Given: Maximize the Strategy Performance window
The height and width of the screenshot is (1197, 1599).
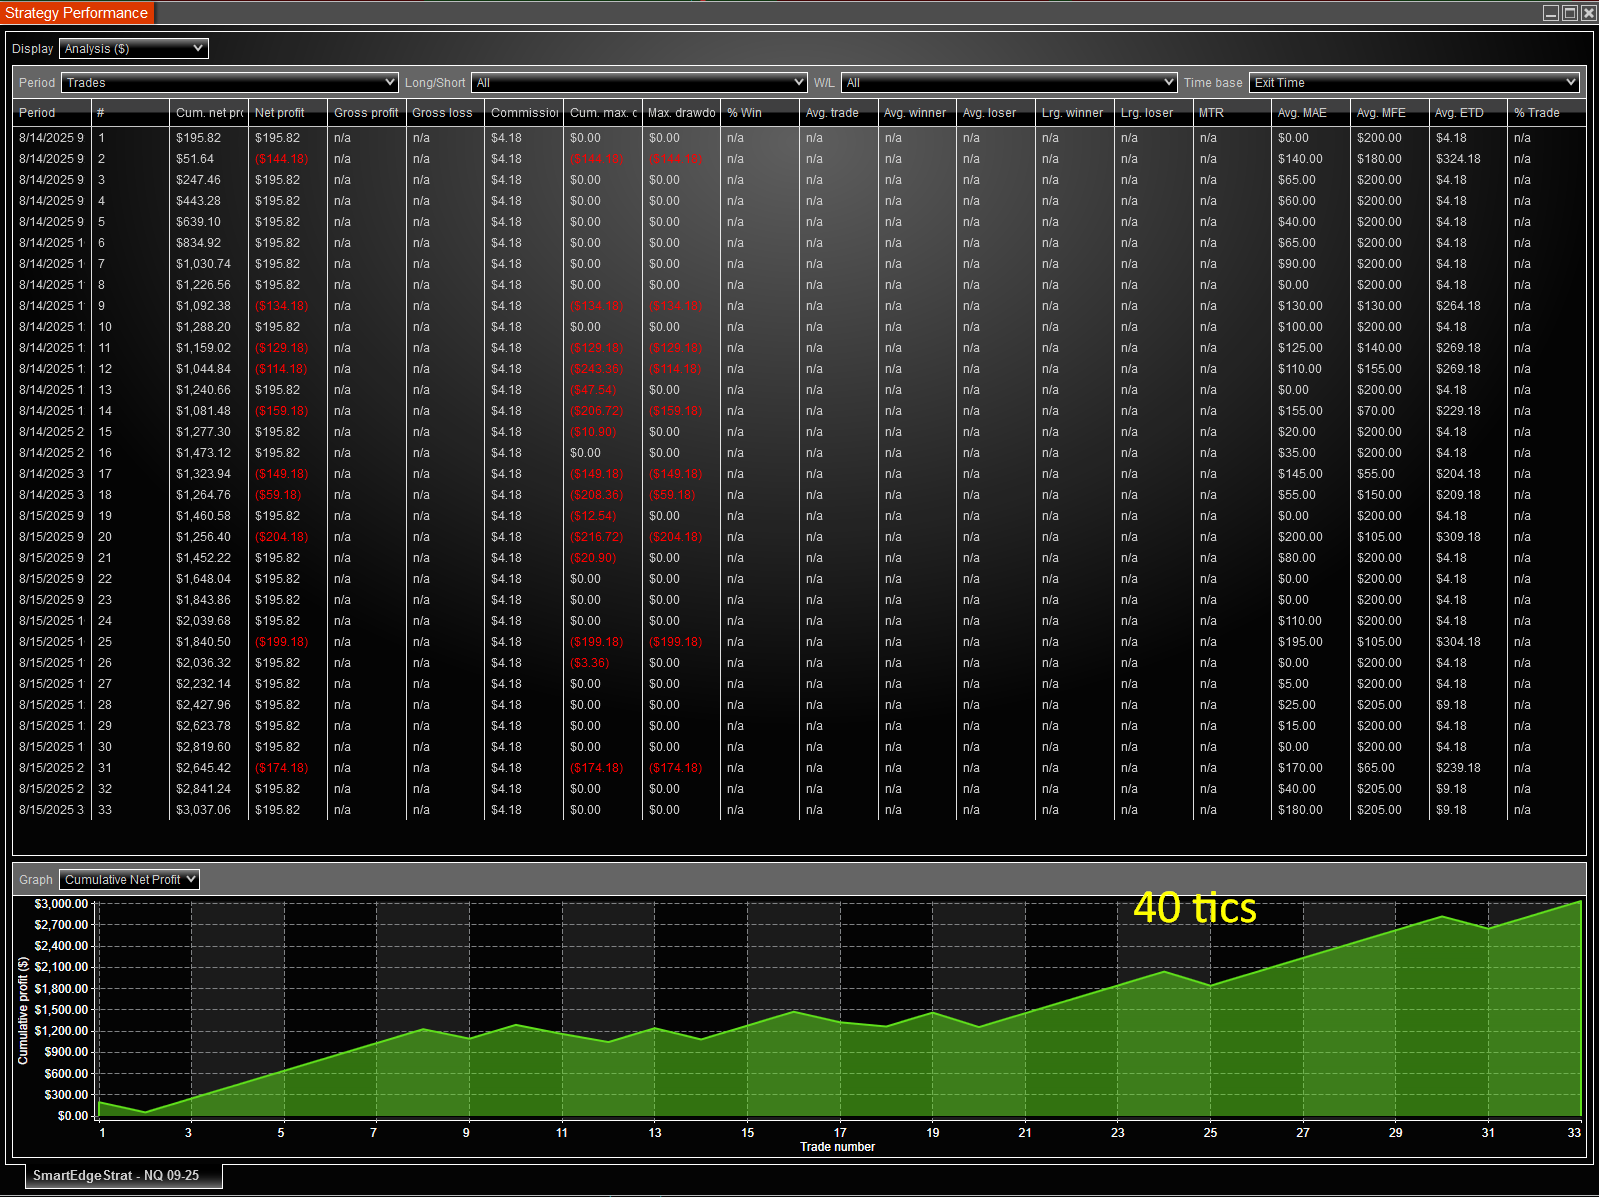Looking at the screenshot, I should [x=1570, y=13].
